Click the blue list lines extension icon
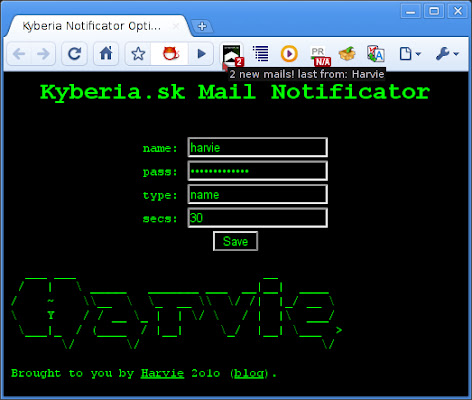 coord(261,54)
